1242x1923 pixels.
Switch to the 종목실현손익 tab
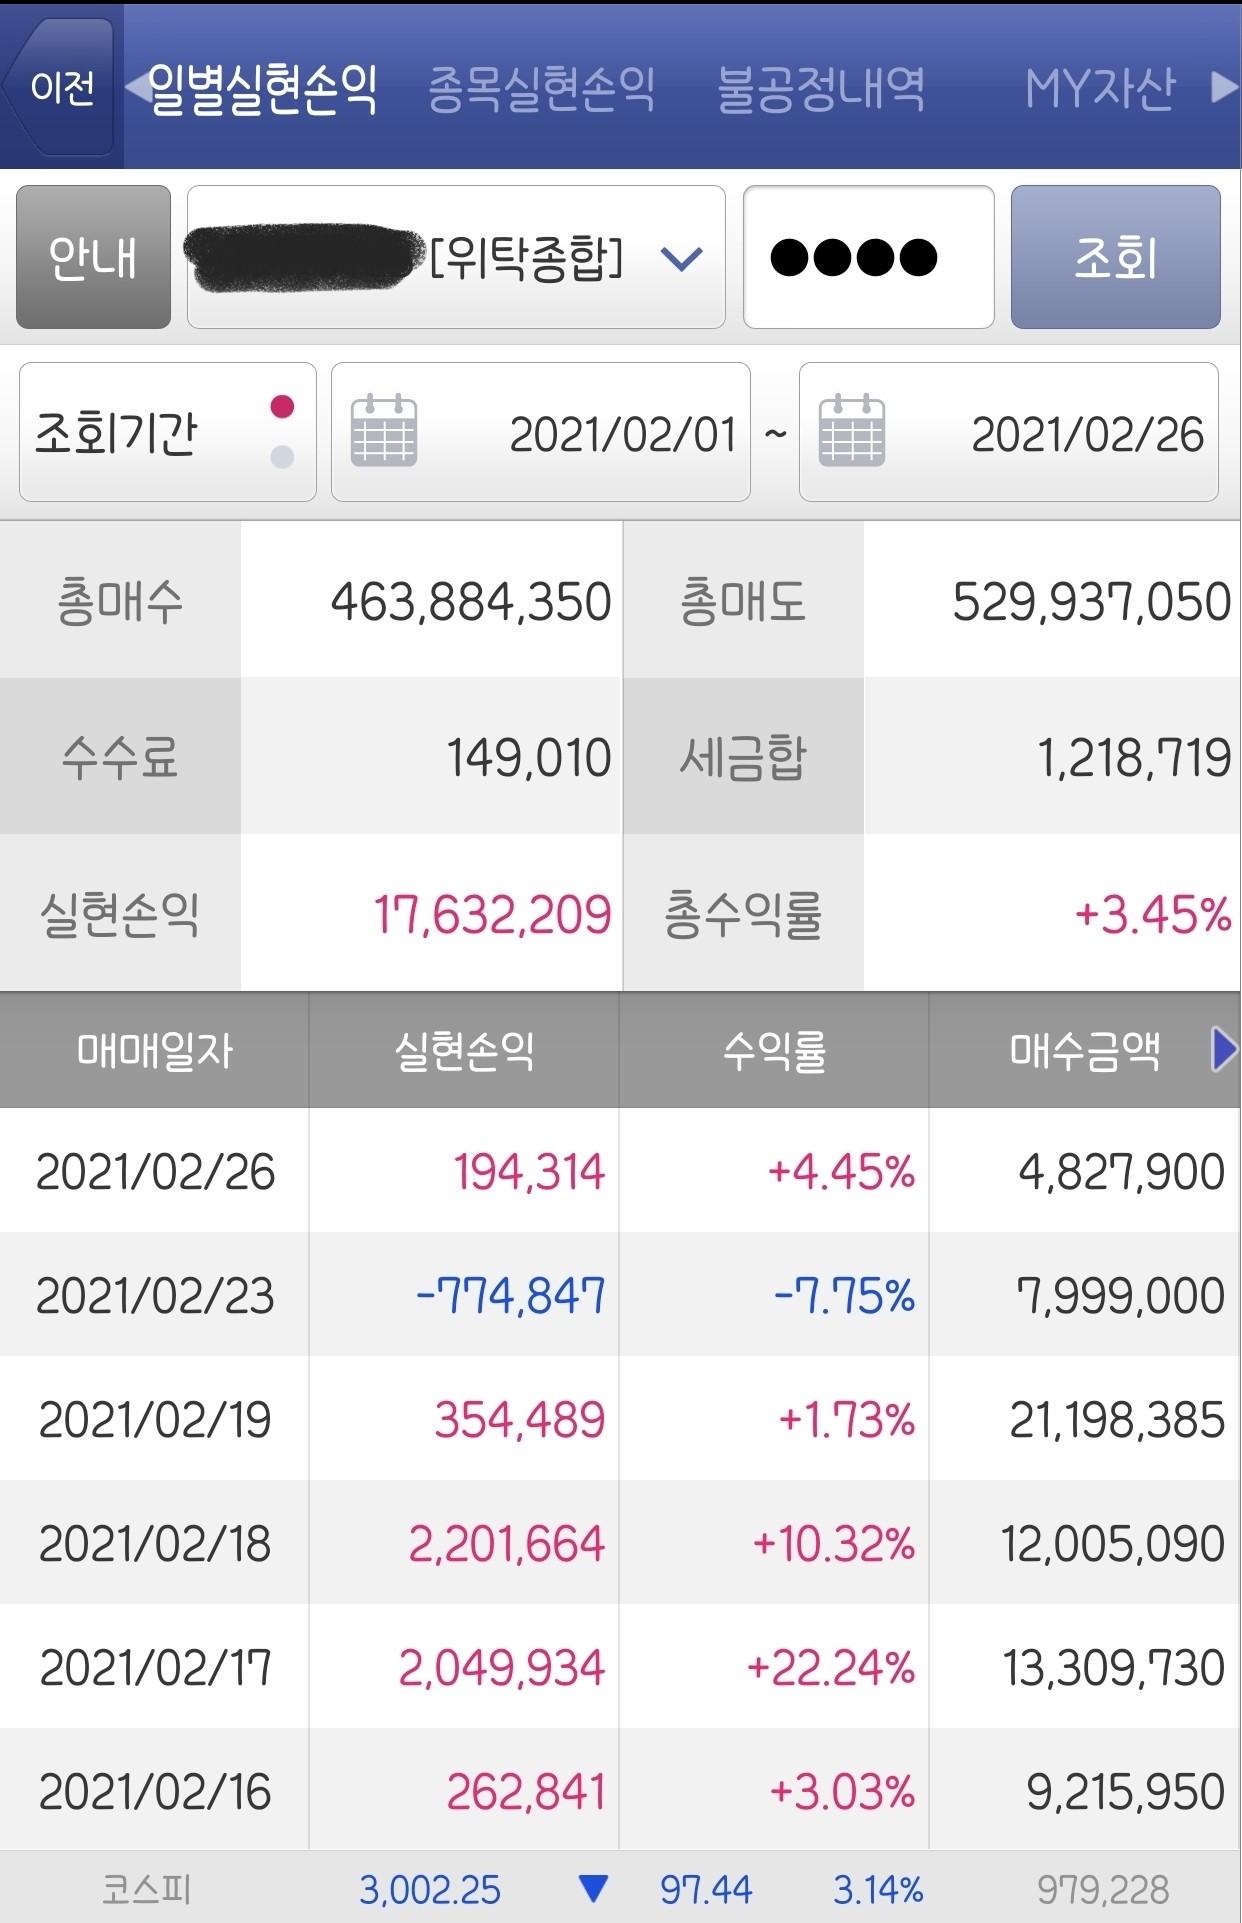pyautogui.click(x=541, y=89)
